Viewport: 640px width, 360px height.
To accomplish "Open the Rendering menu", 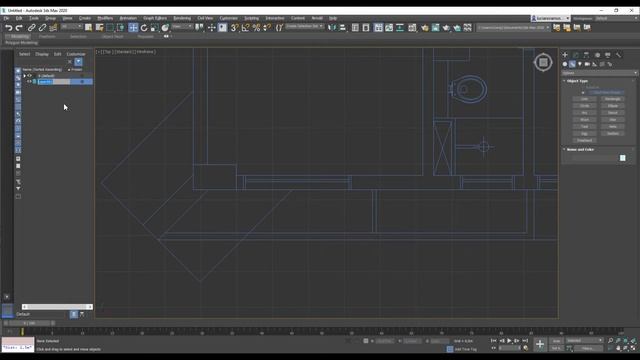I will [x=182, y=18].
